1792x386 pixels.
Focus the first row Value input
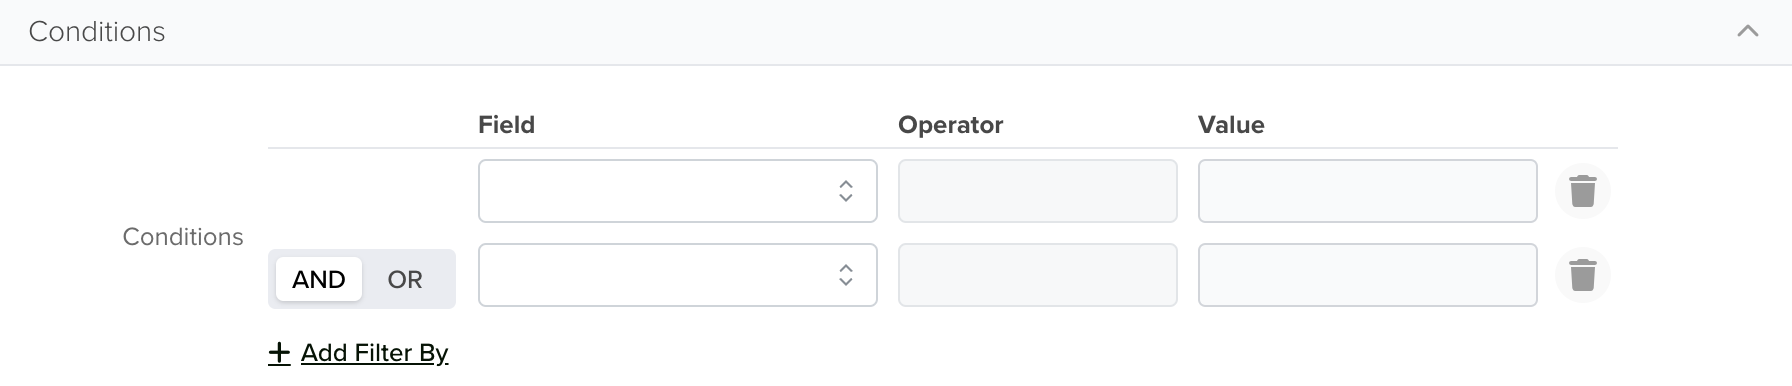point(1368,191)
